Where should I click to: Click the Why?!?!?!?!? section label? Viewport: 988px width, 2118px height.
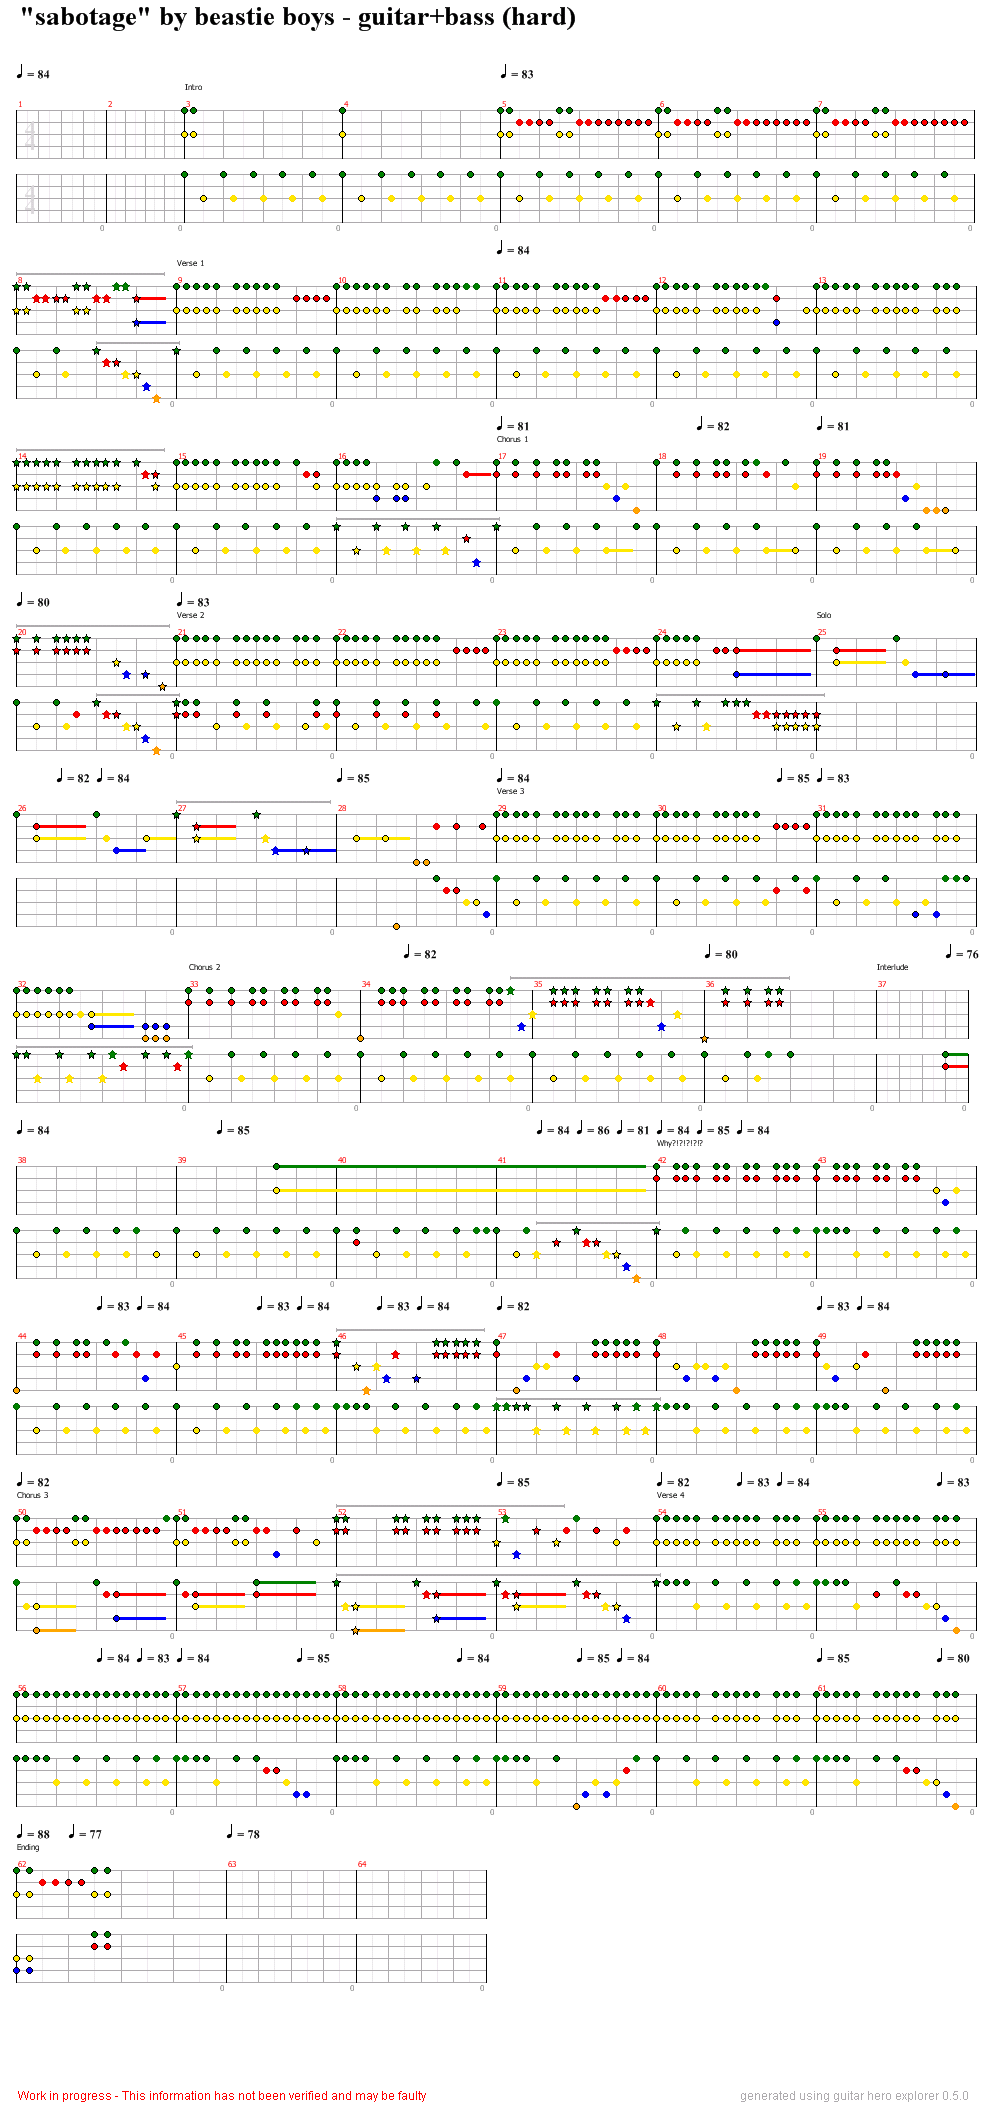[680, 1143]
